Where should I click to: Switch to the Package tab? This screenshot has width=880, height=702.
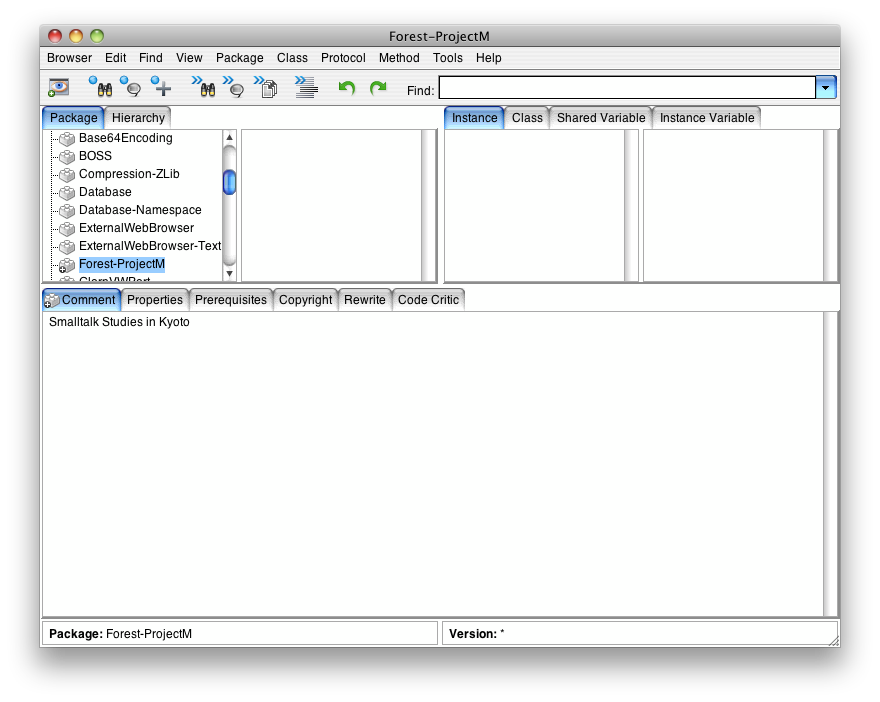coord(74,118)
